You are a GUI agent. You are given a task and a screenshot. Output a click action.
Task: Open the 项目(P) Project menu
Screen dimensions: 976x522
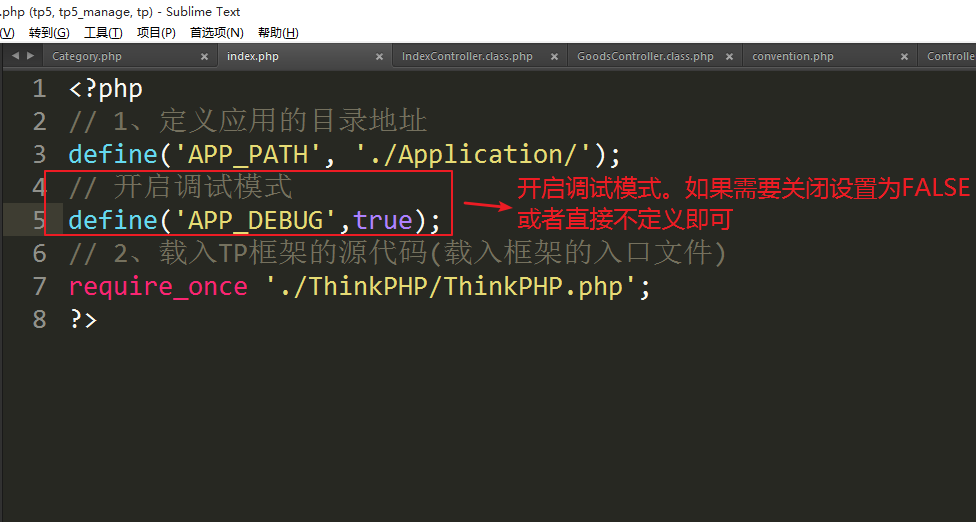(156, 33)
